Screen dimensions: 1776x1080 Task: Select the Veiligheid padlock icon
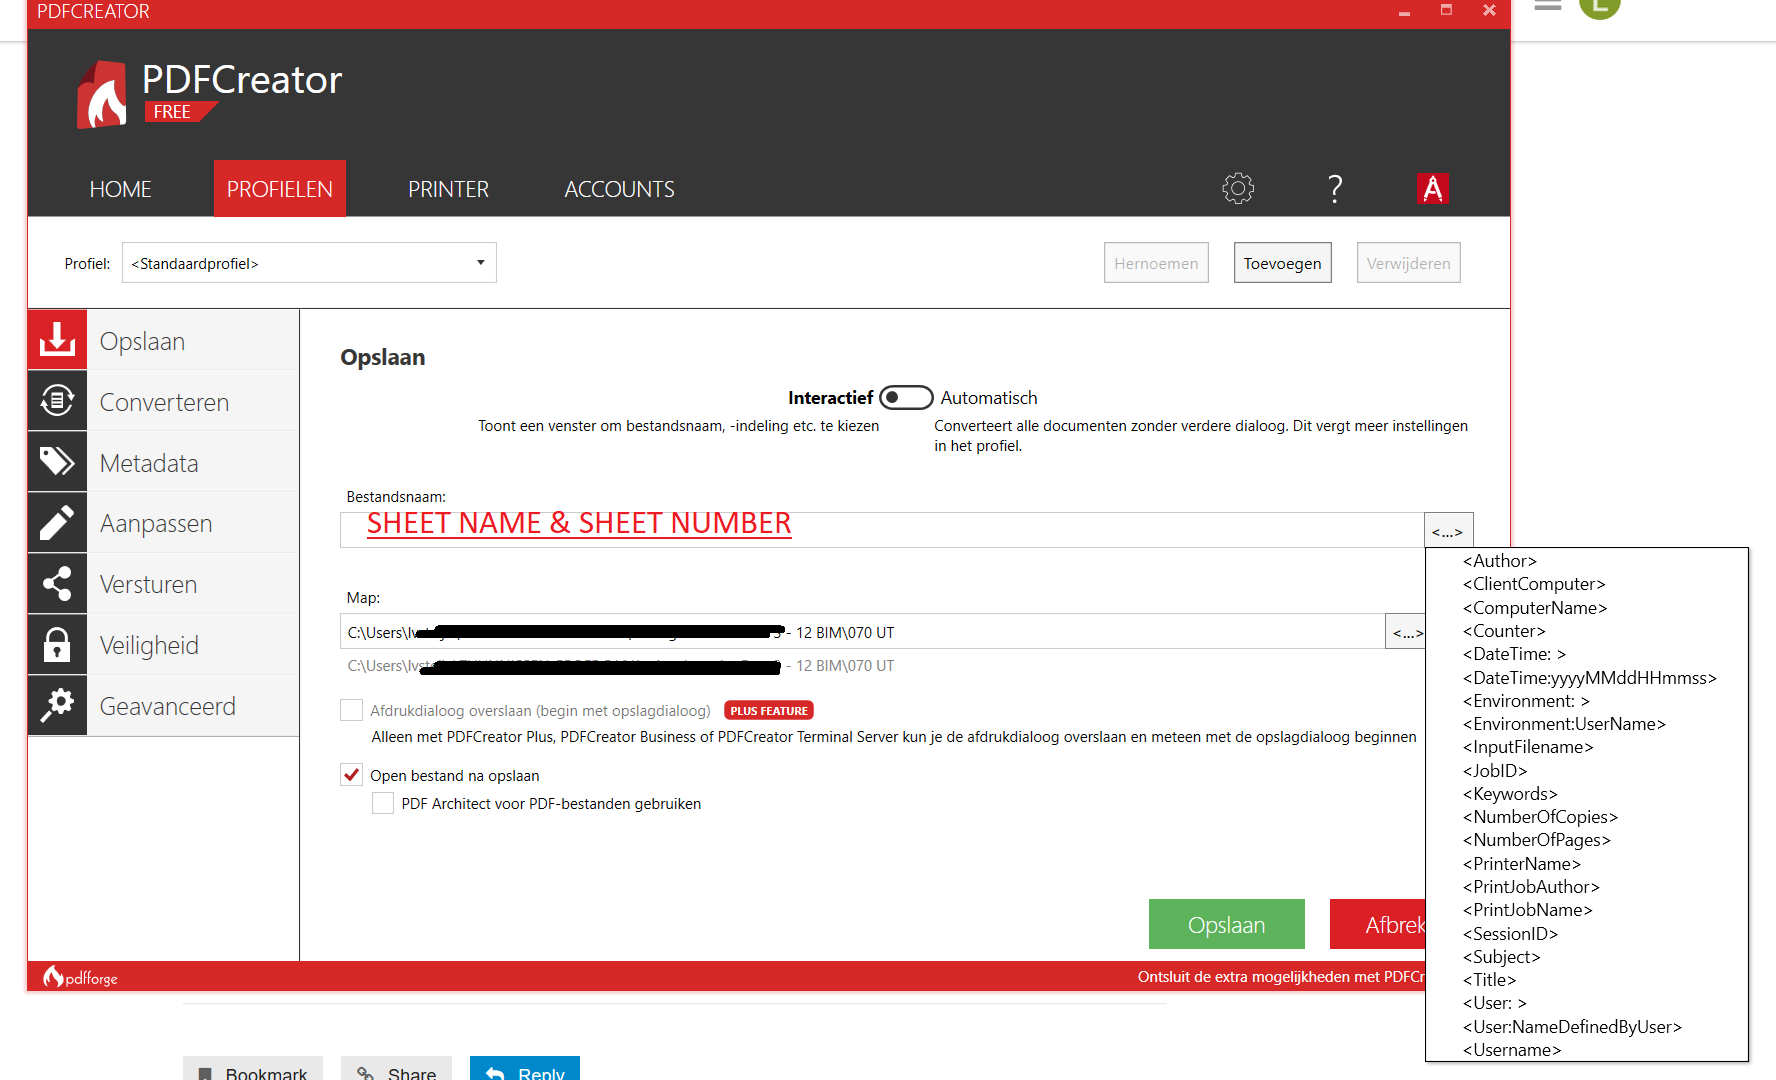[x=57, y=645]
